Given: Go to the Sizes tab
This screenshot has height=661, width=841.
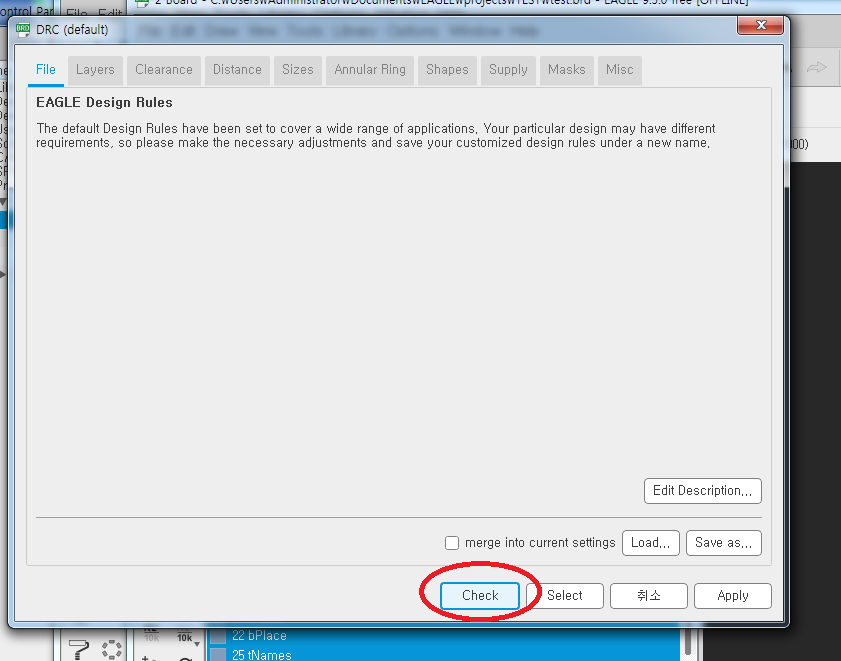Looking at the screenshot, I should tap(298, 70).
